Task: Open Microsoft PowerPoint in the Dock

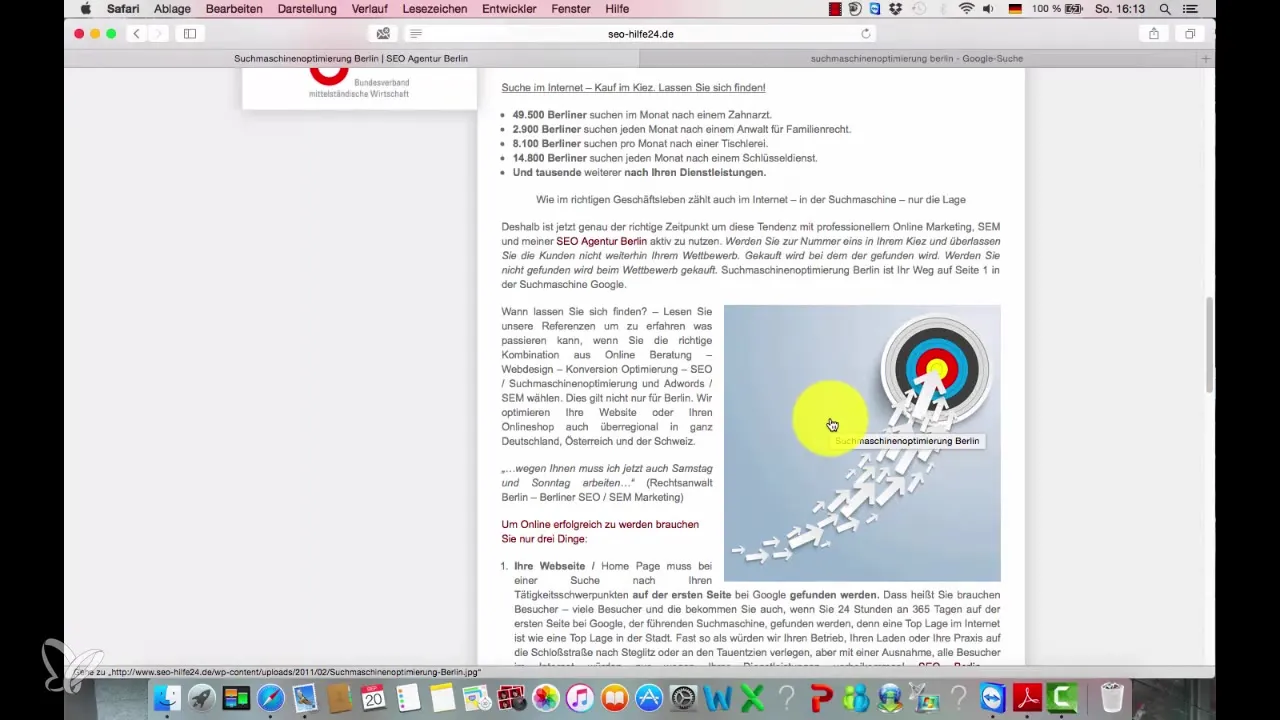Action: click(821, 698)
